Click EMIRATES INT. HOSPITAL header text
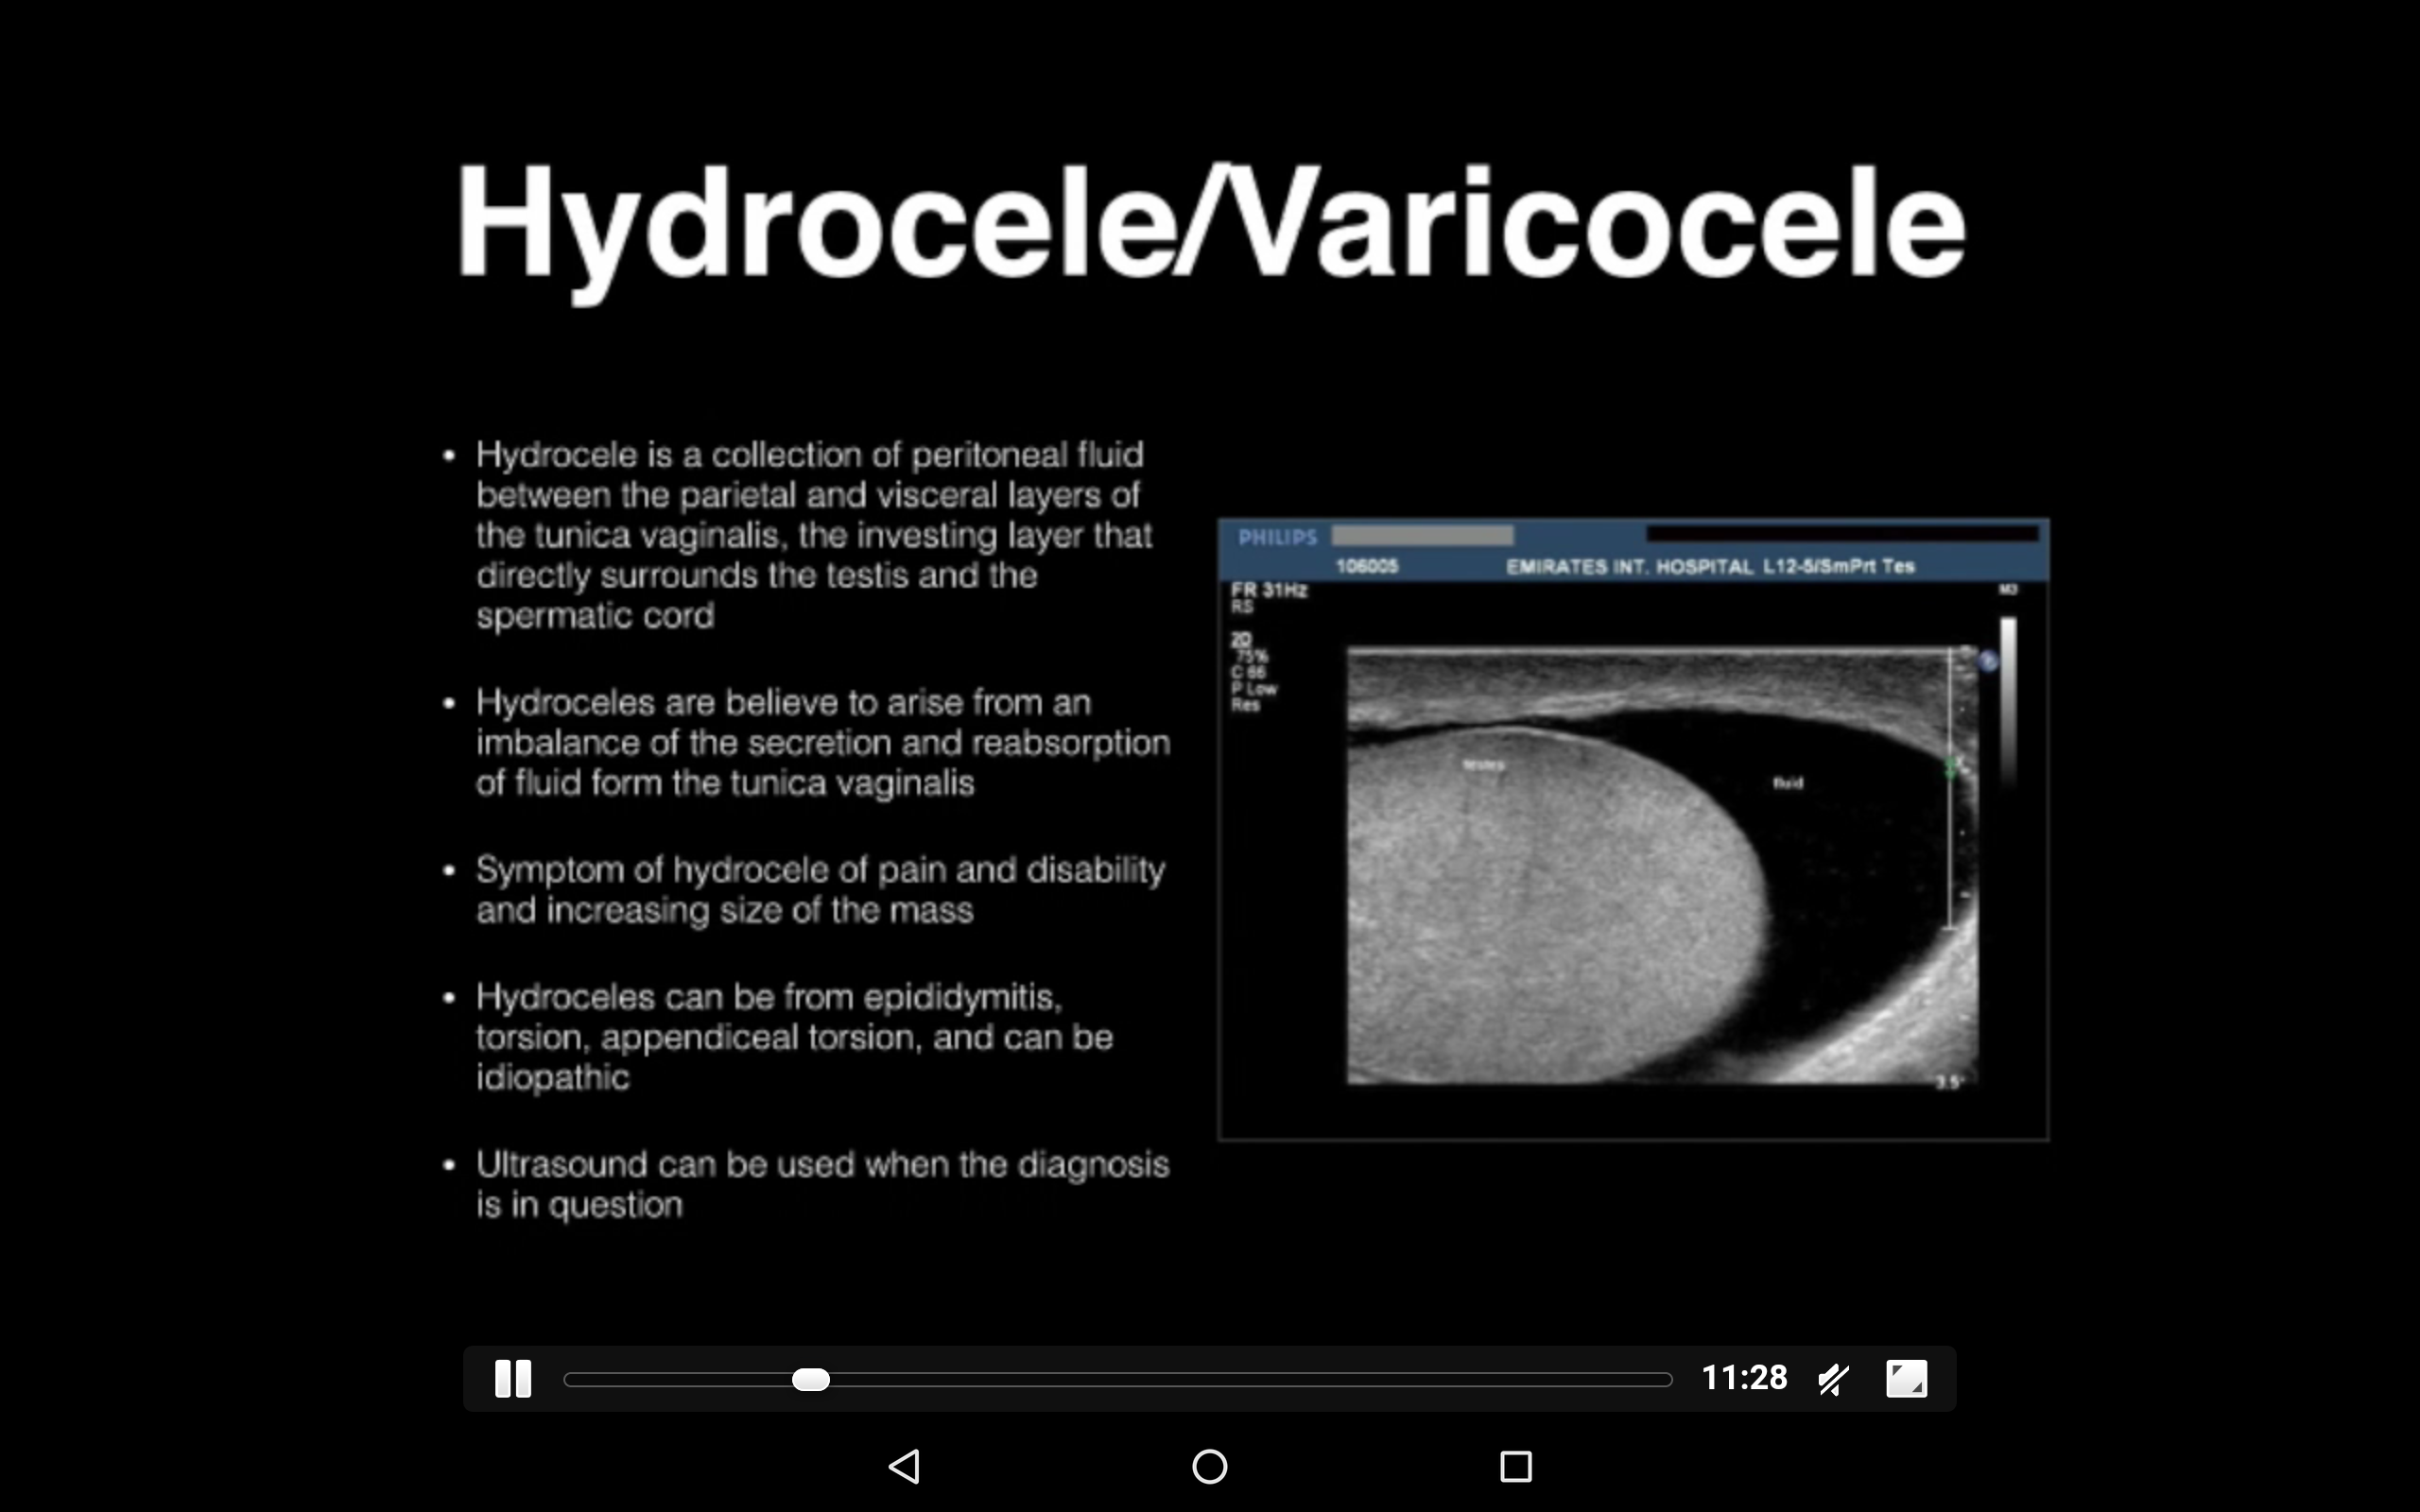Screen dimensions: 2420x1512 click(x=1628, y=567)
